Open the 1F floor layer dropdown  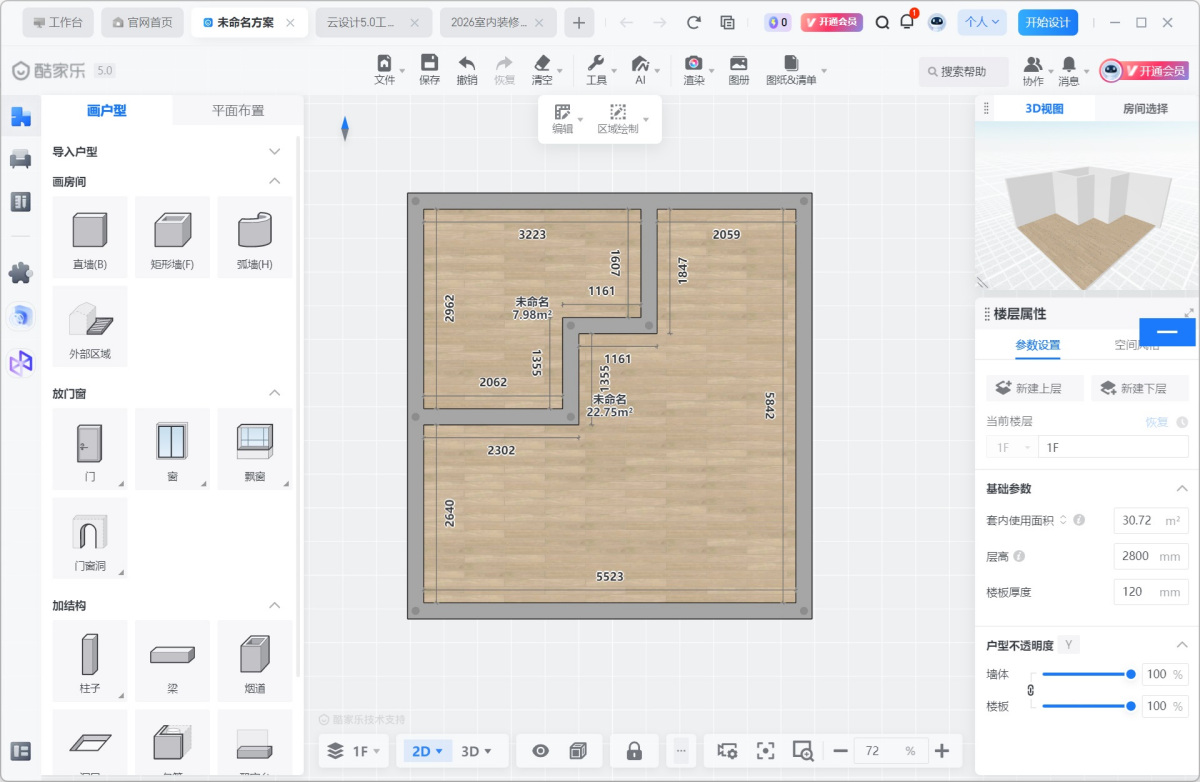[353, 751]
